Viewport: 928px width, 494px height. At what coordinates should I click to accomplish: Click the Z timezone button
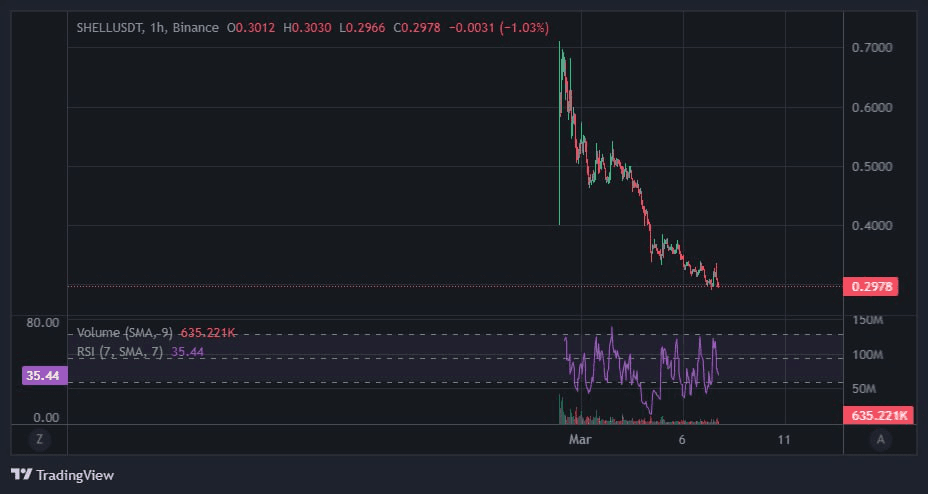click(39, 439)
